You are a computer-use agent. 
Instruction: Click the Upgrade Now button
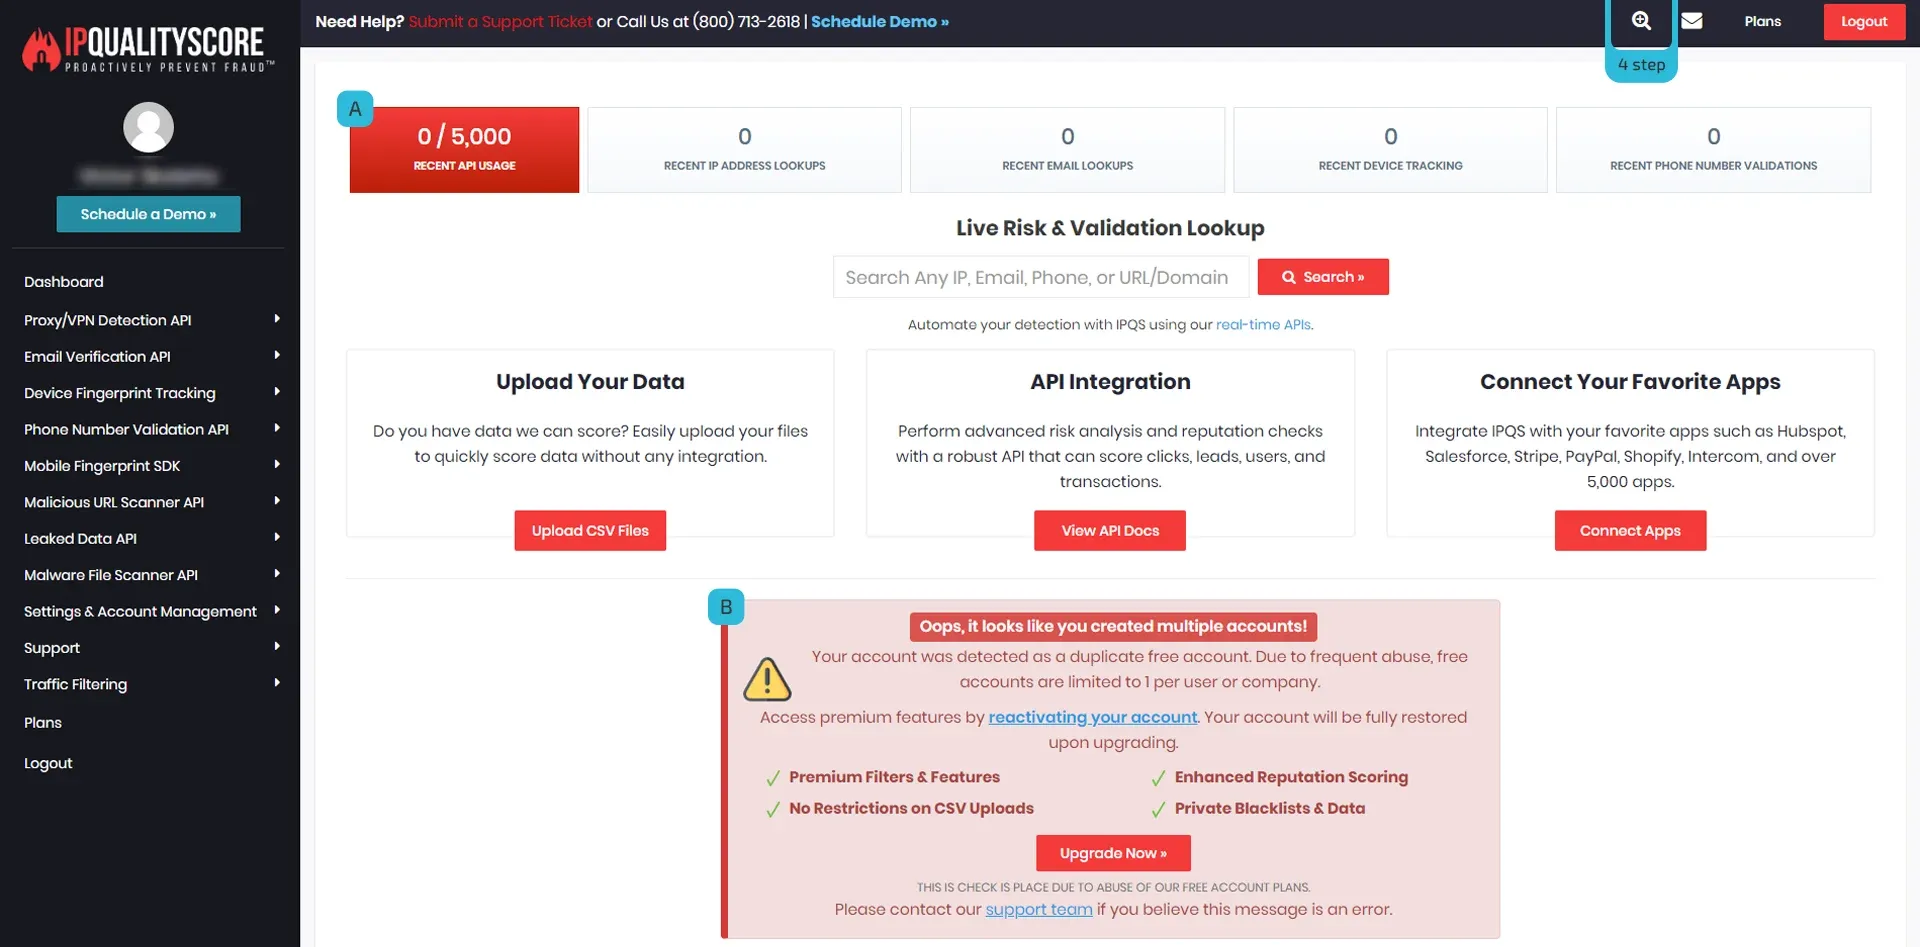1113,853
